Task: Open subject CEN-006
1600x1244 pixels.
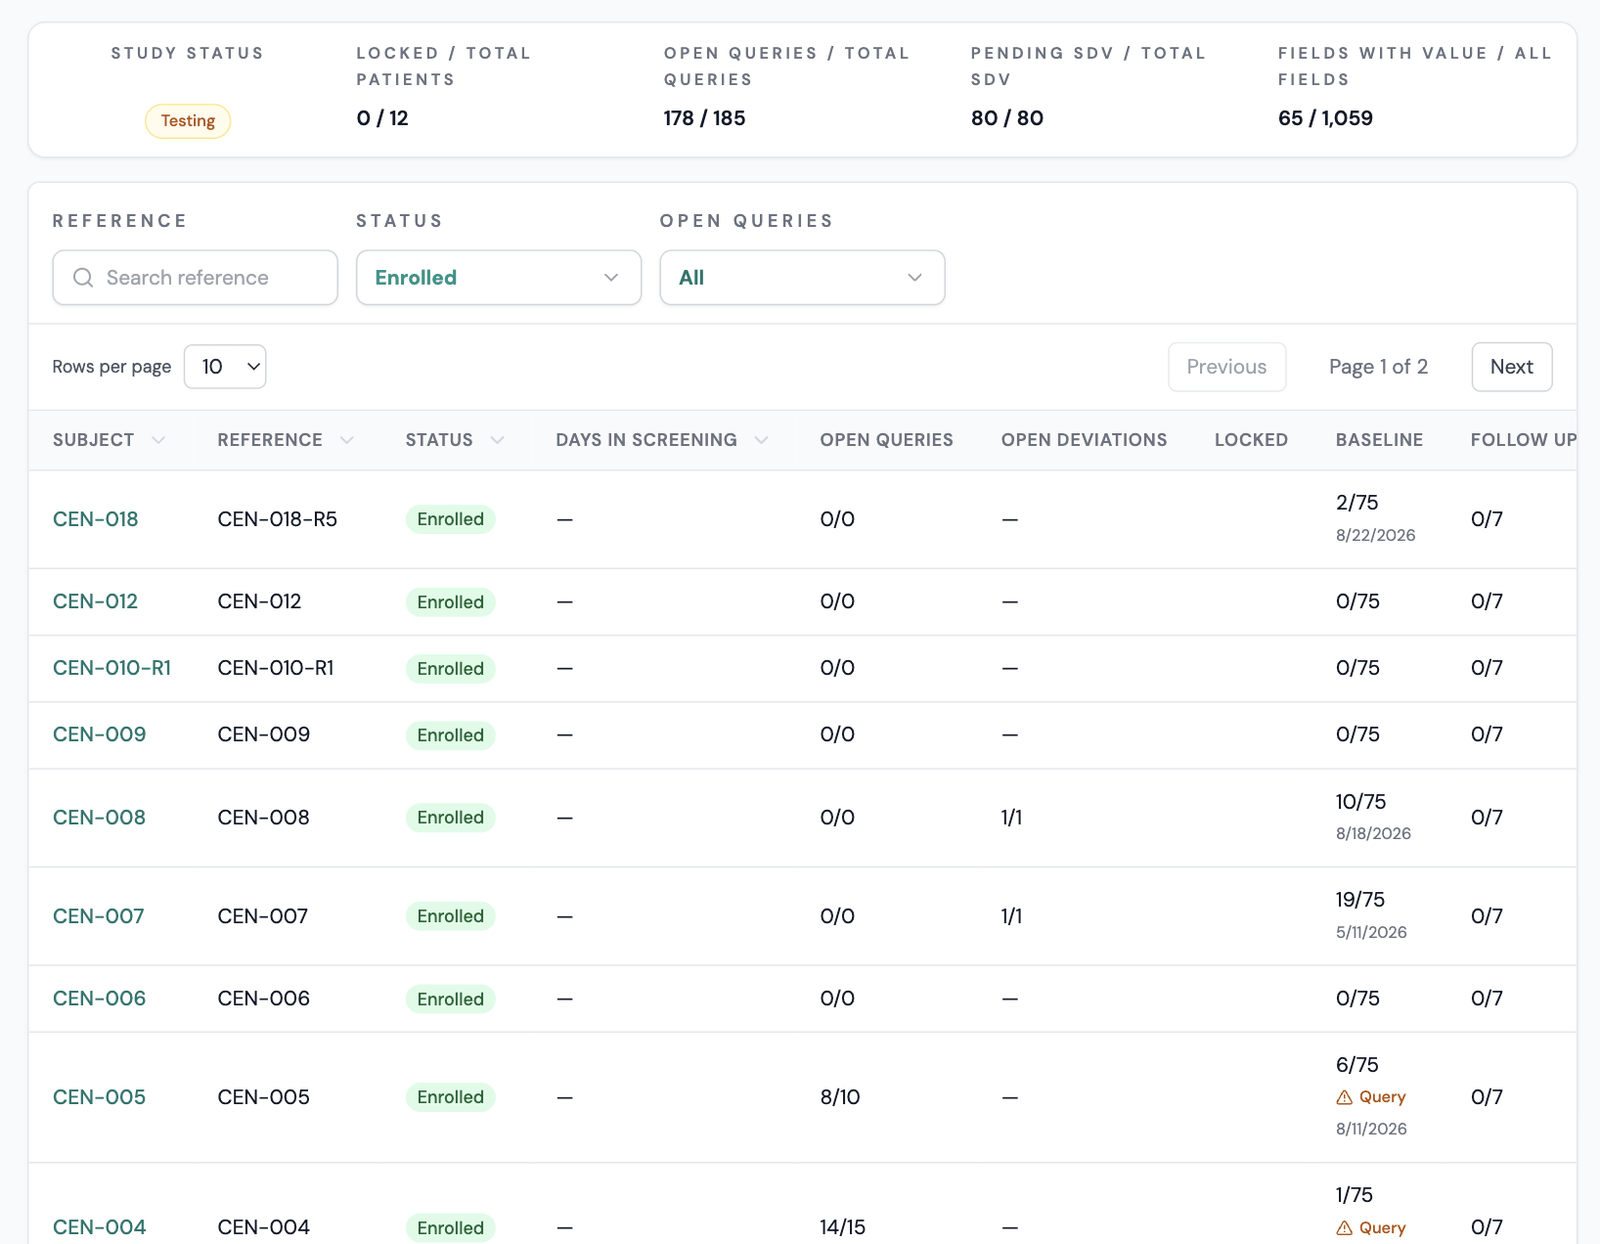Action: (x=99, y=998)
